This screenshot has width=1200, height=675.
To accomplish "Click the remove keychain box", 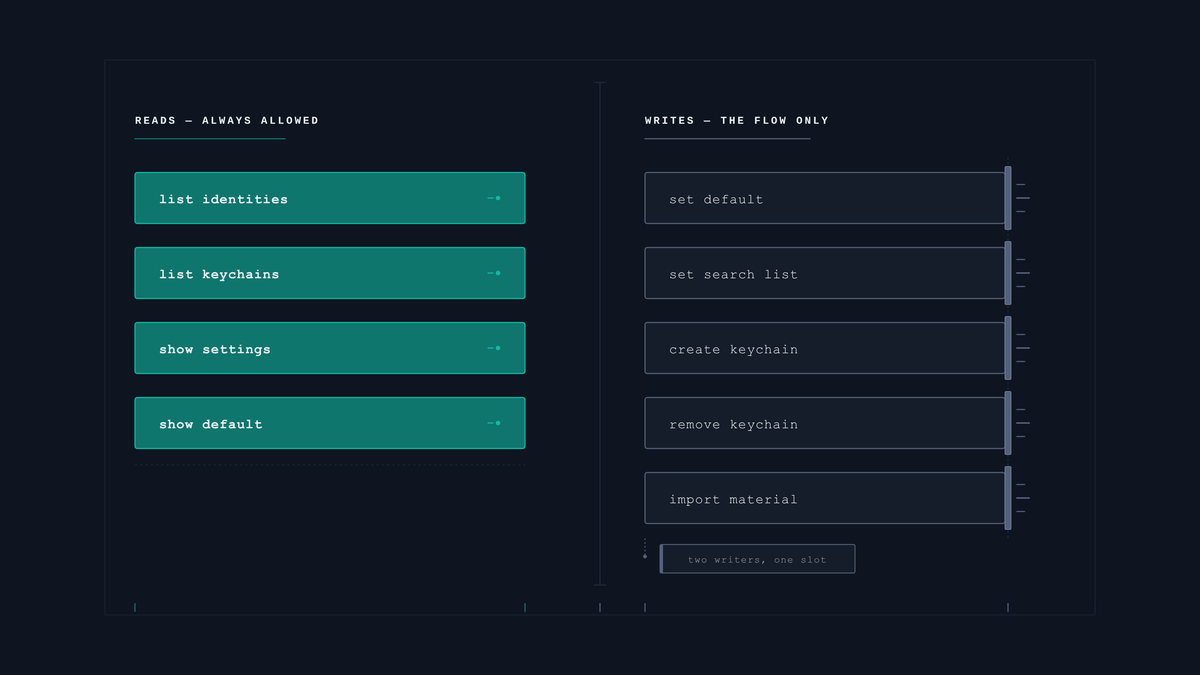I will coord(825,423).
